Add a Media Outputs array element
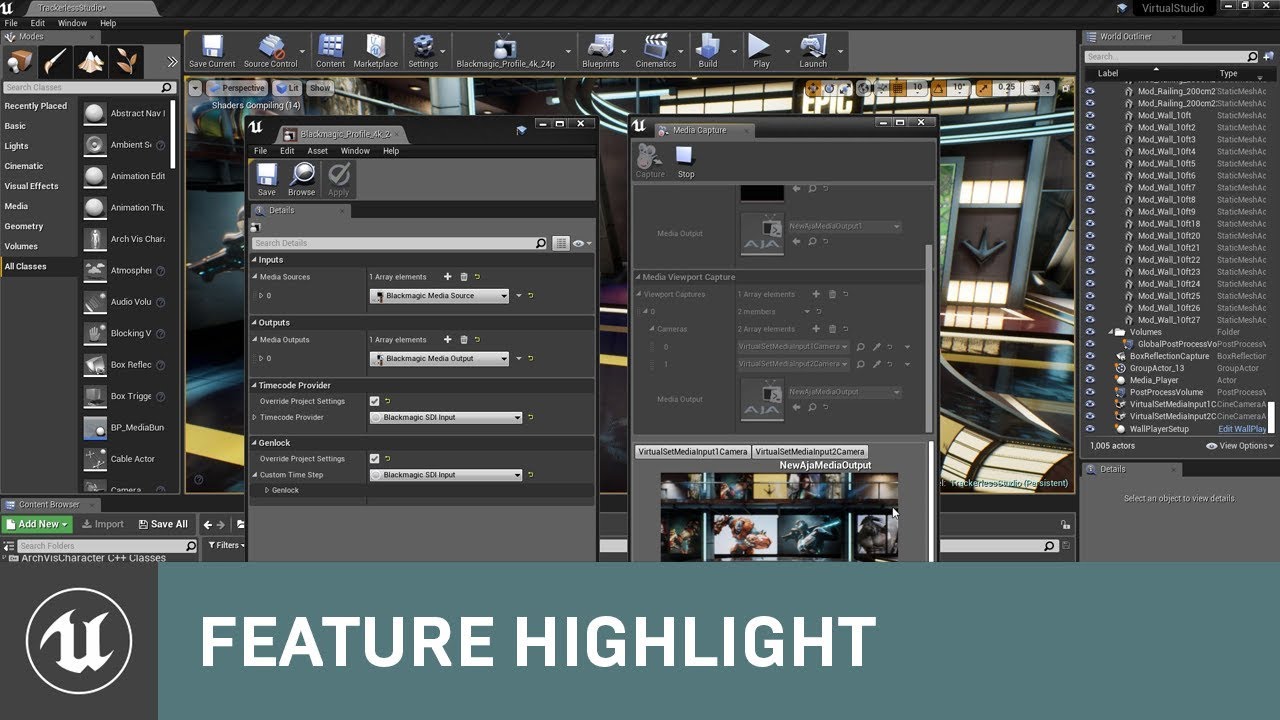 point(447,340)
